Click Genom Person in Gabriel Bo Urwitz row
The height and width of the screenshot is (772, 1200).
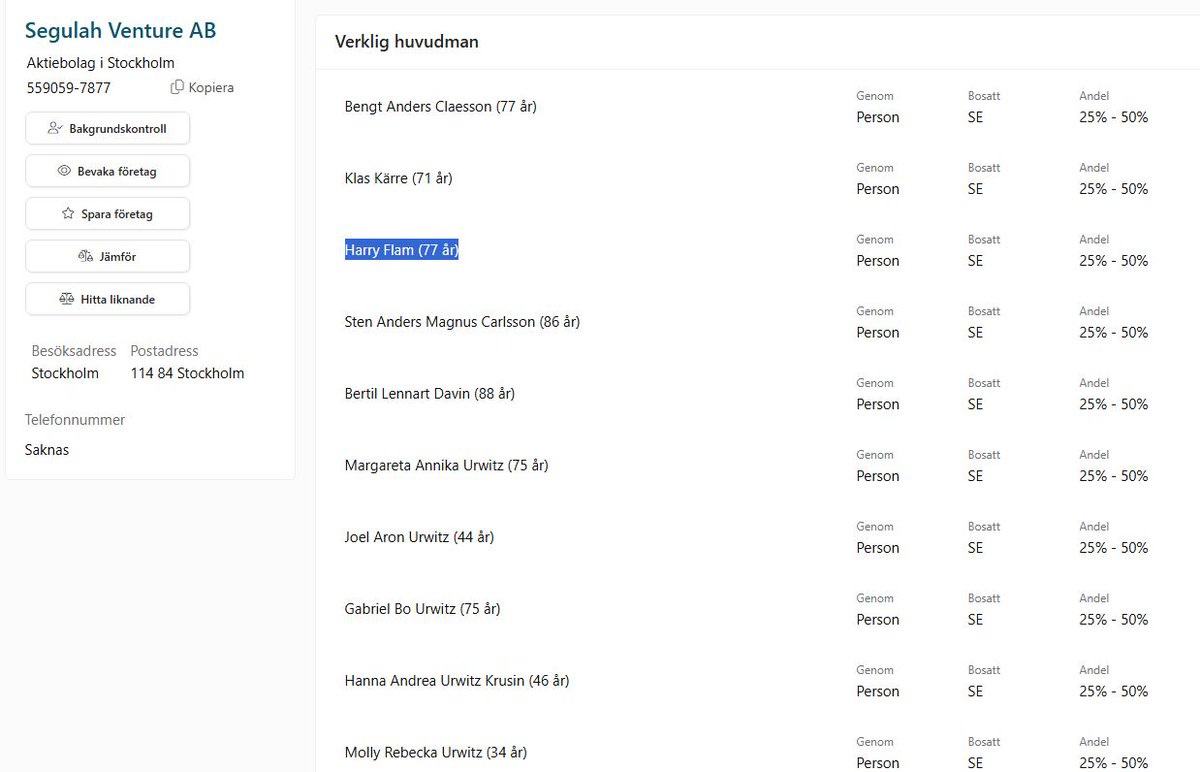878,620
